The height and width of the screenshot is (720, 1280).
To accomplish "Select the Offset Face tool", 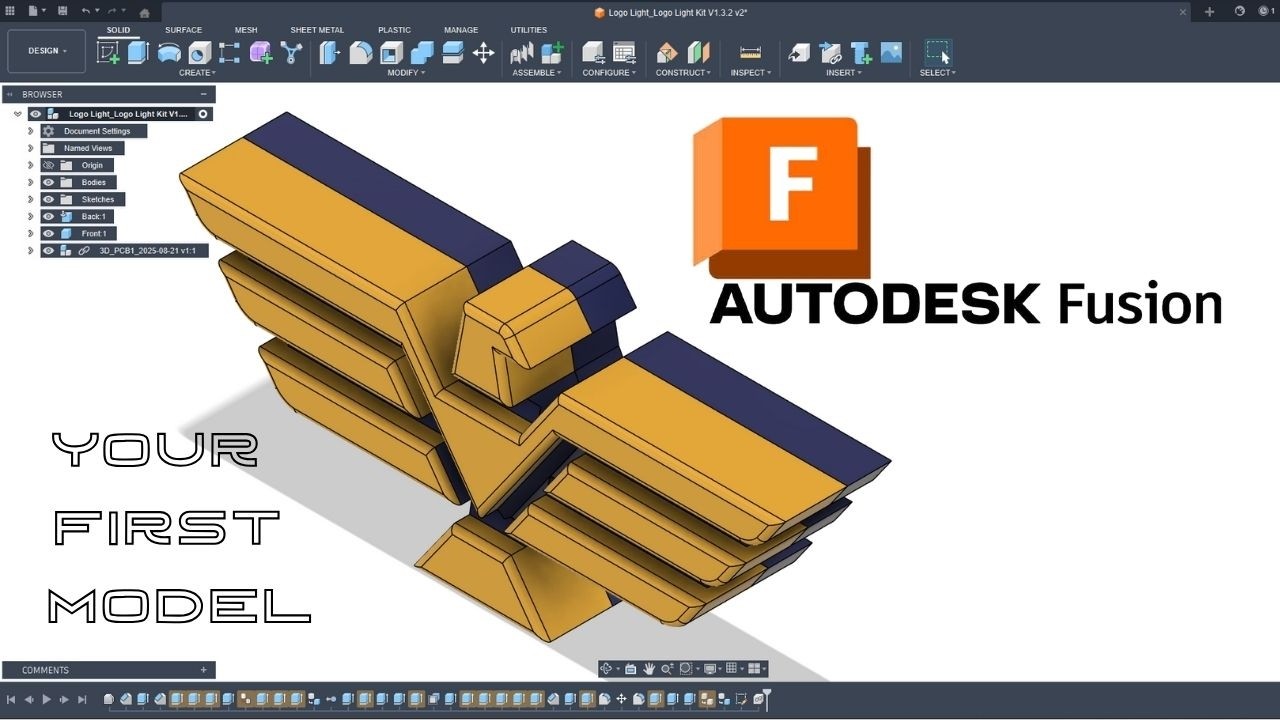I will pos(452,52).
